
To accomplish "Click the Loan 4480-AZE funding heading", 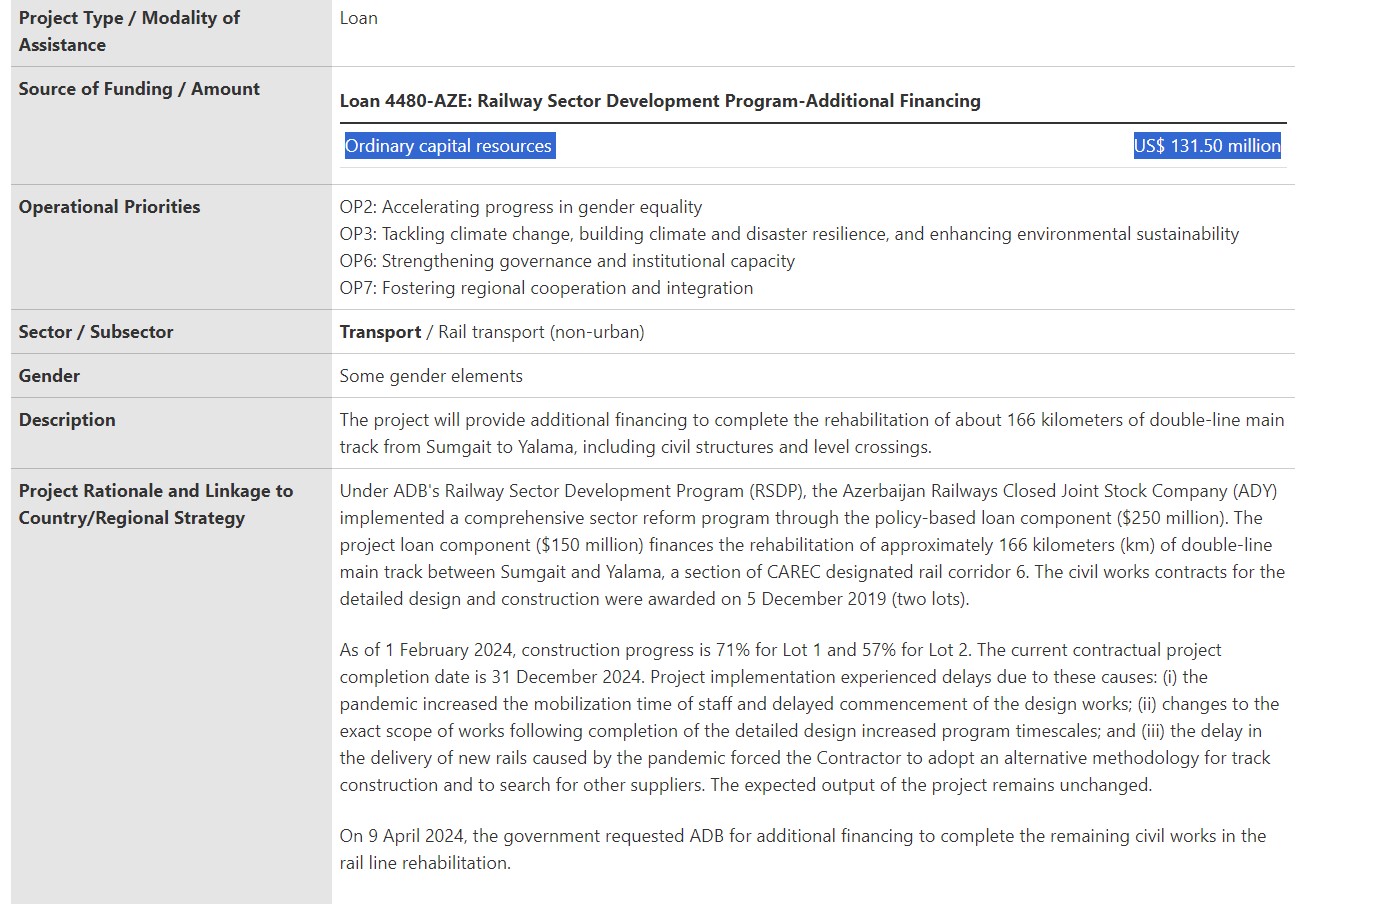I will coord(659,101).
